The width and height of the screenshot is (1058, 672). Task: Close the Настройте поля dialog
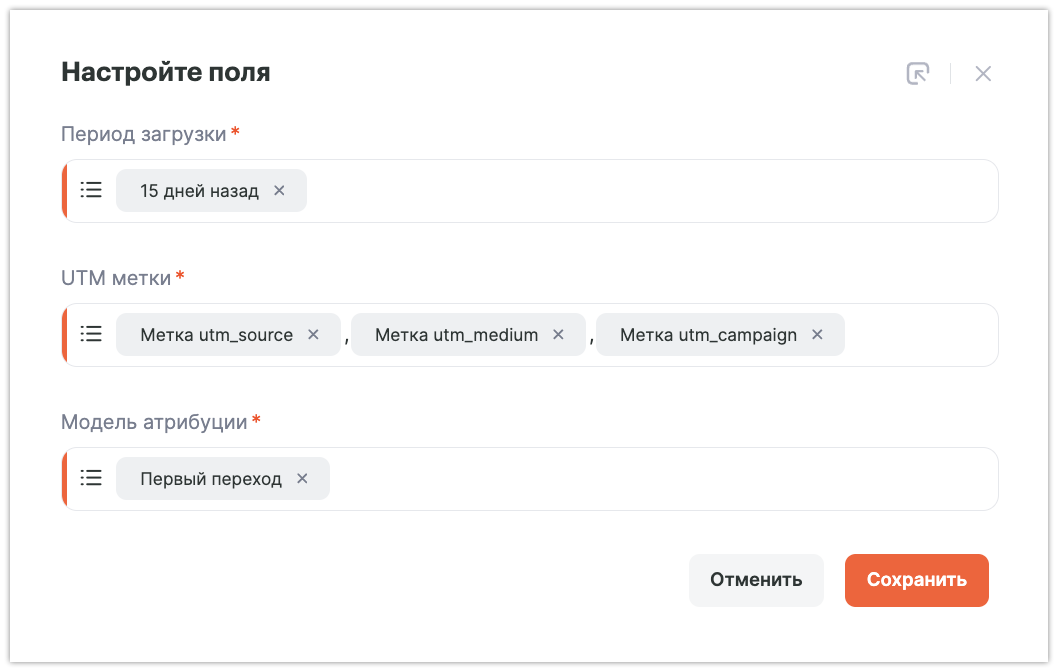pyautogui.click(x=983, y=74)
